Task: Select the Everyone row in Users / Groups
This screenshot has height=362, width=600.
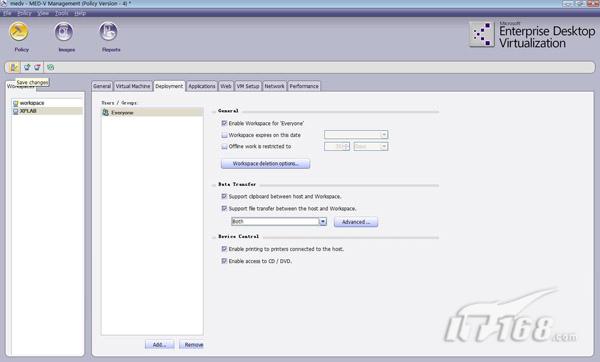Action: click(152, 113)
